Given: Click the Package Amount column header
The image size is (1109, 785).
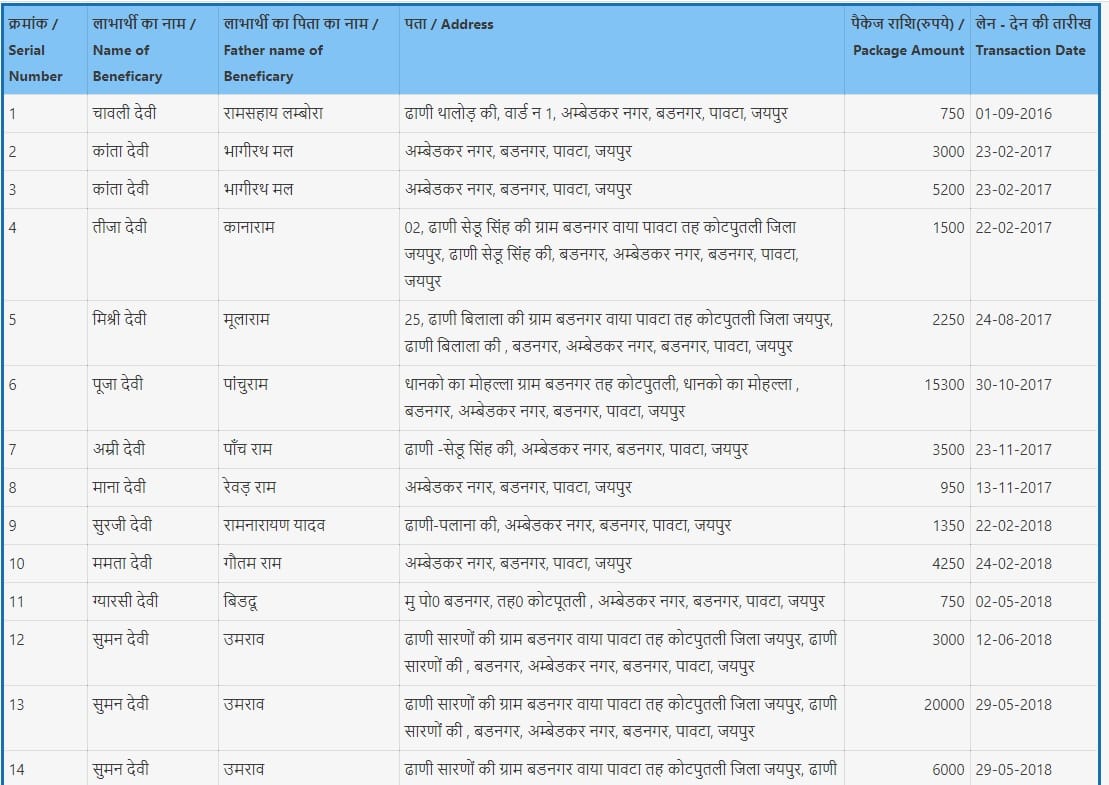Looking at the screenshot, I should click(907, 37).
